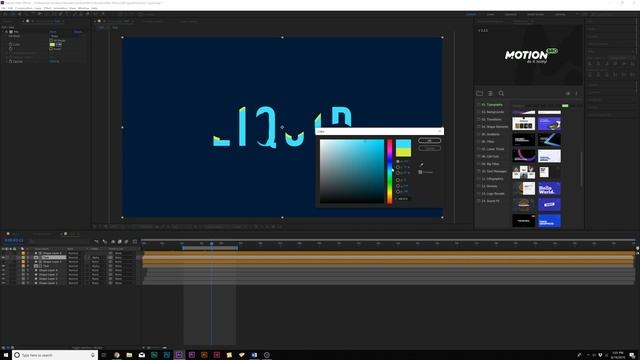Viewport: 640px width, 360px height.
Task: Open parent dropdown for Shape Layer 4
Action: coord(124,270)
